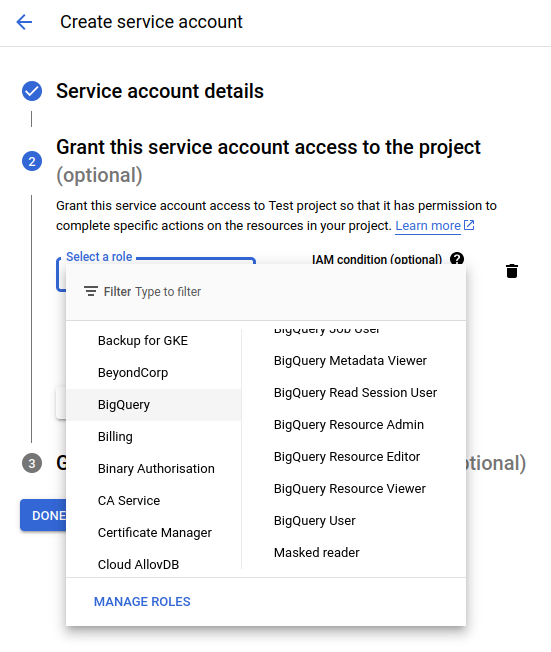
Task: Choose BigQuery Resource Viewer role
Action: tap(354, 489)
